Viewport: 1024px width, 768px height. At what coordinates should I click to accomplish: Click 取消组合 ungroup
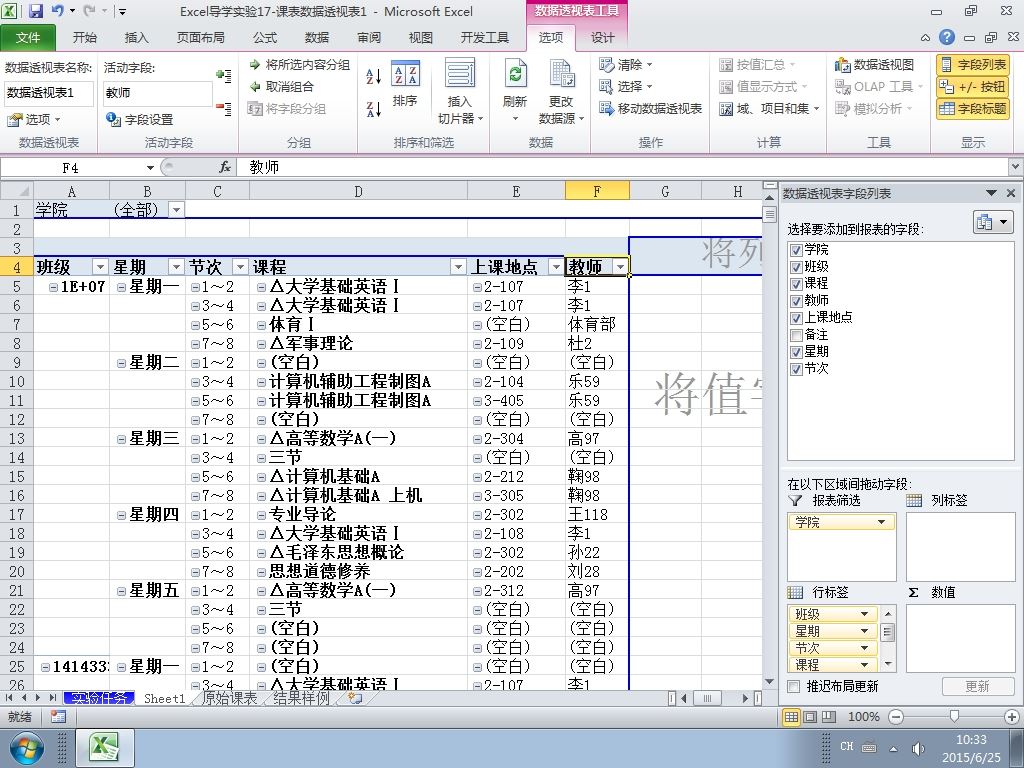[x=281, y=86]
